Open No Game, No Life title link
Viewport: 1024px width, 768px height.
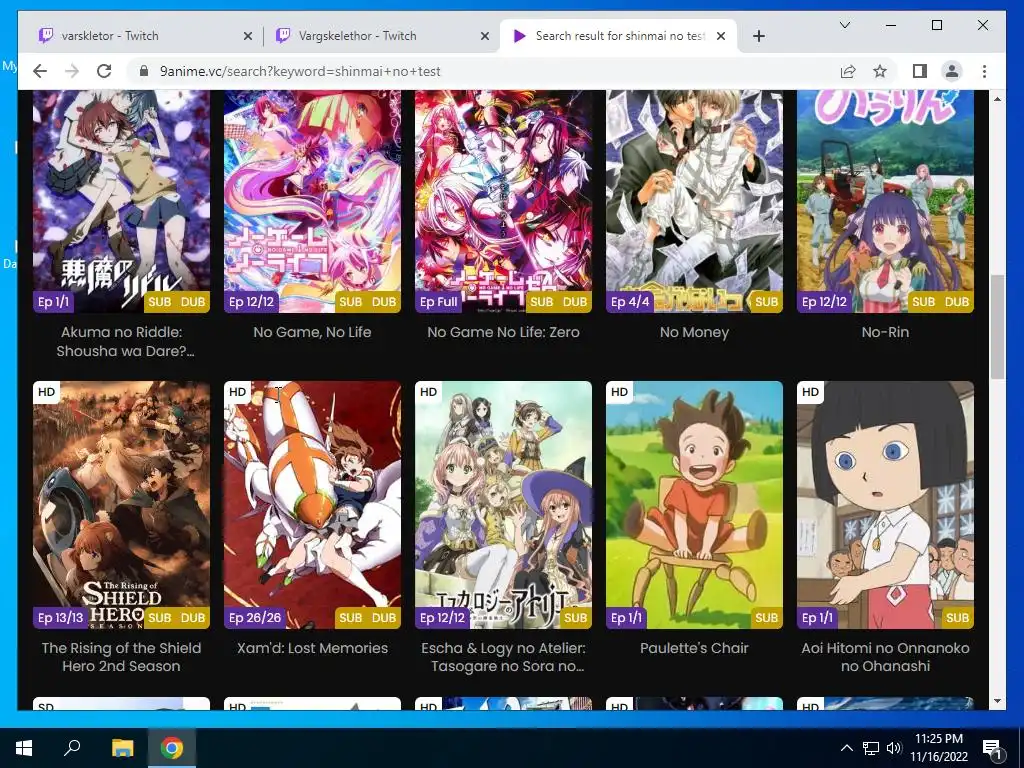click(x=312, y=332)
